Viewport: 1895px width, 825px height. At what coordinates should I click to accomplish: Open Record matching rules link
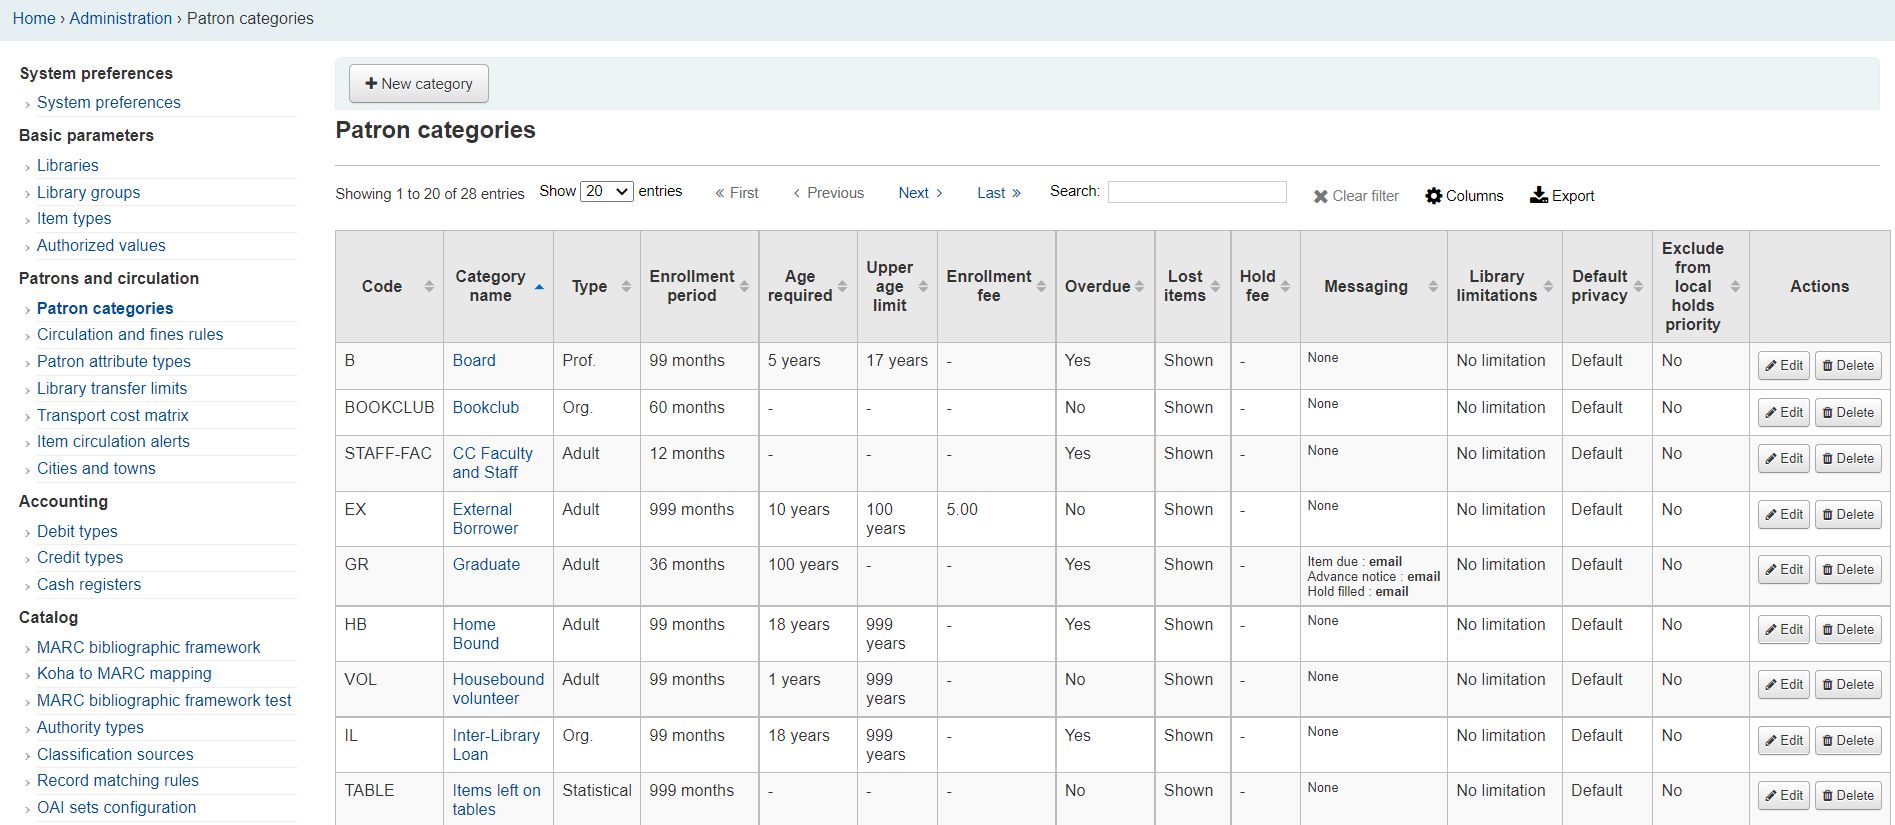(118, 780)
